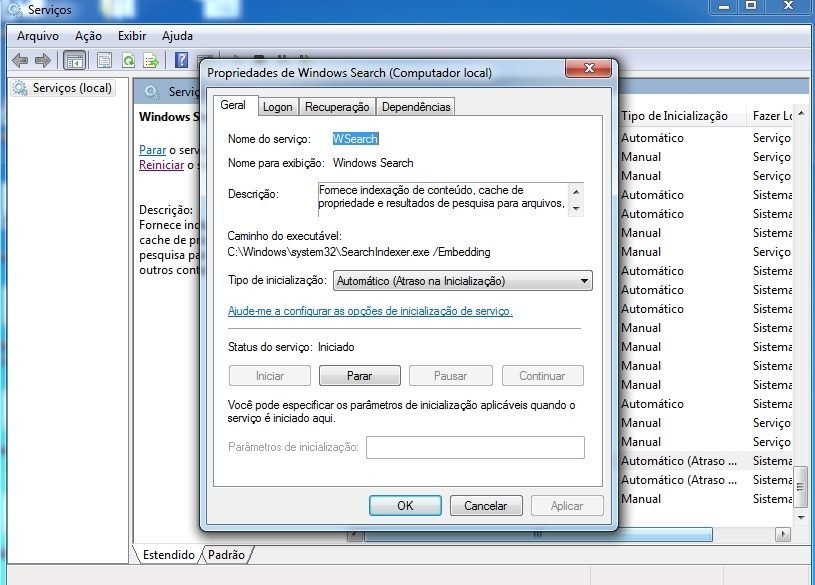The image size is (815, 585).
Task: Toggle the show/hide console tree icon
Action: [x=74, y=61]
